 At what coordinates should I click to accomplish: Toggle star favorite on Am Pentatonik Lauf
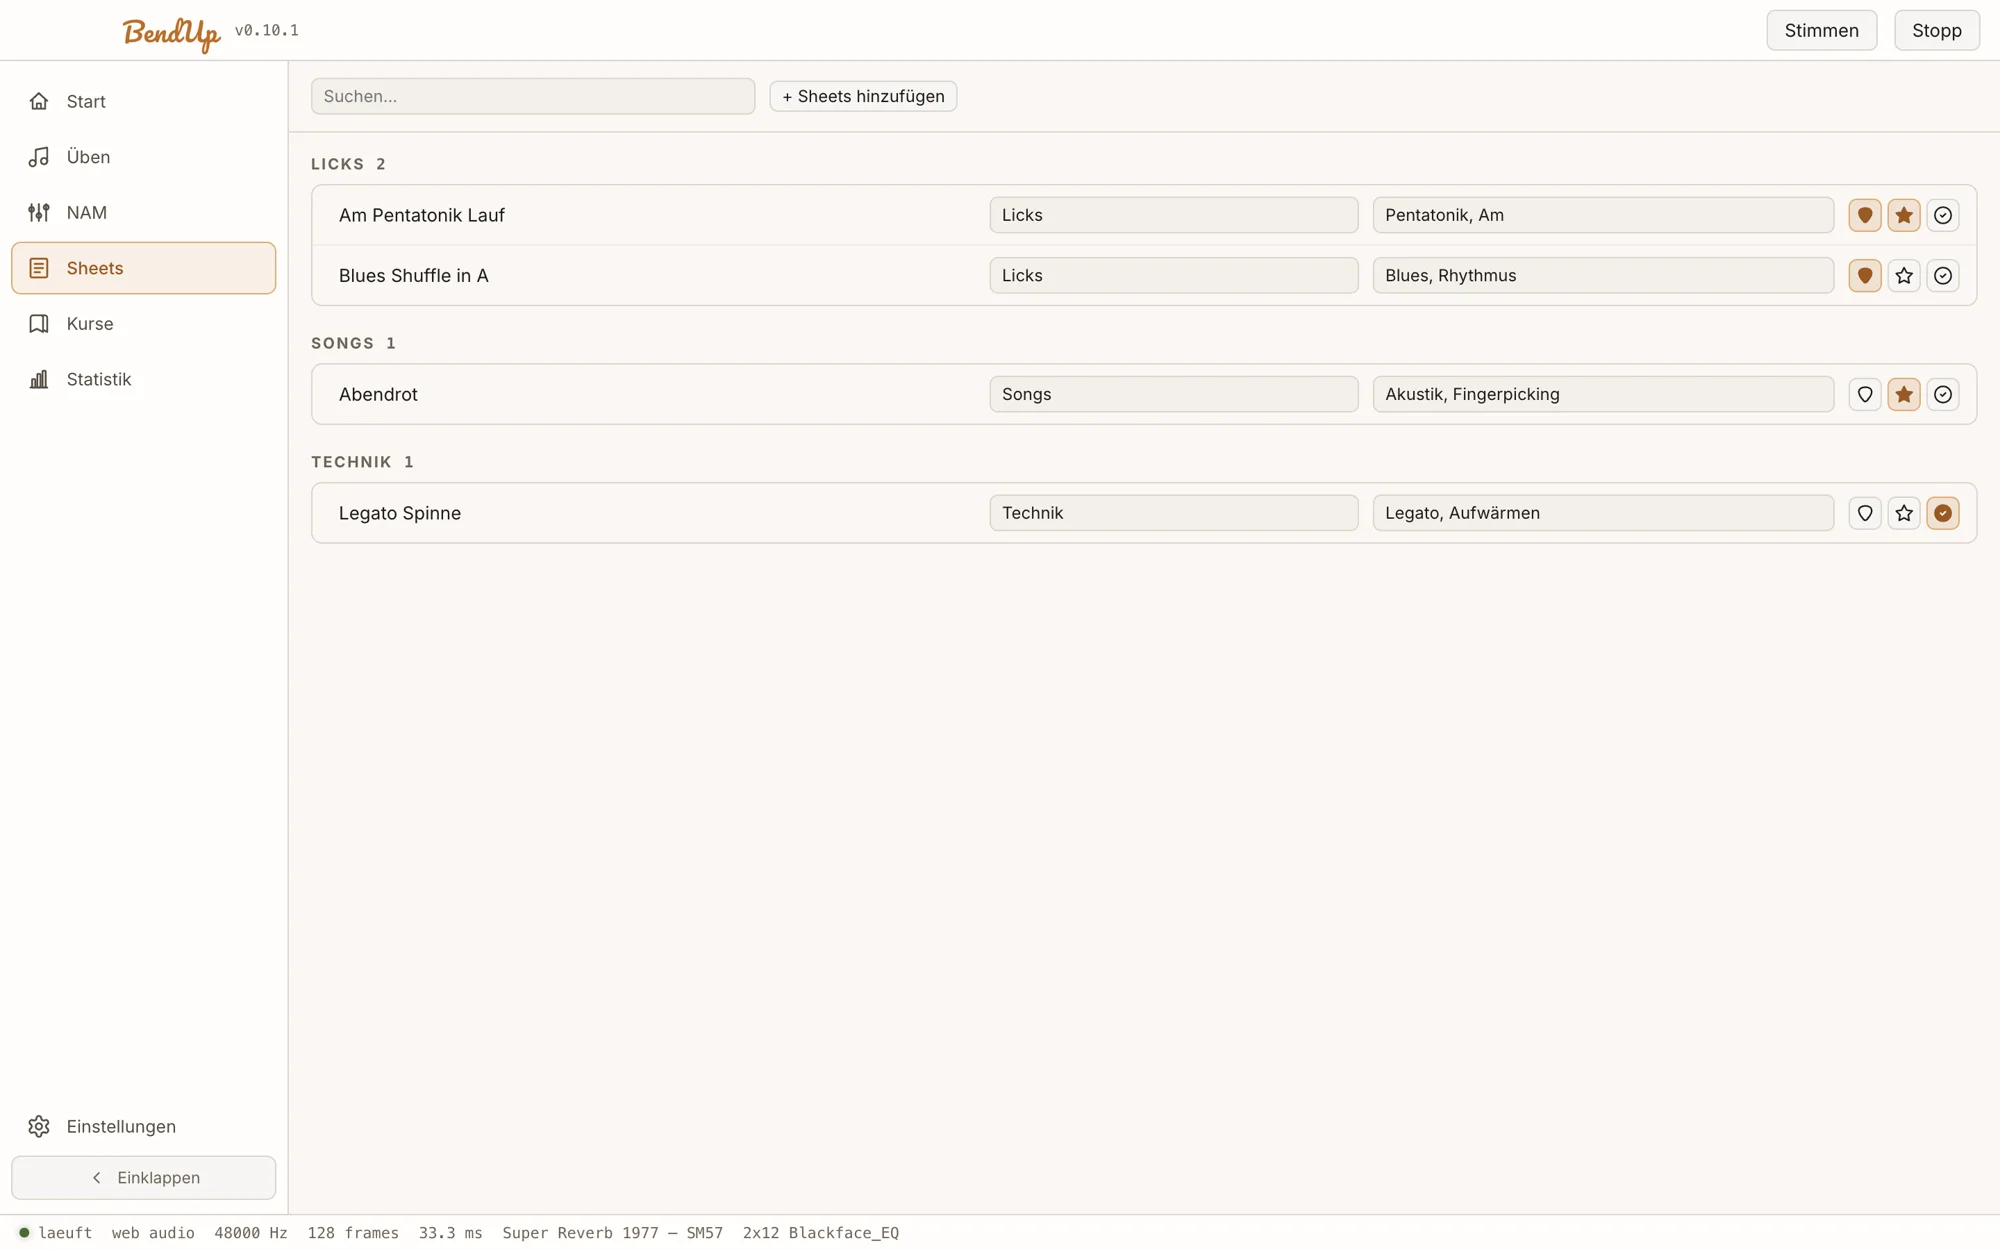1904,215
